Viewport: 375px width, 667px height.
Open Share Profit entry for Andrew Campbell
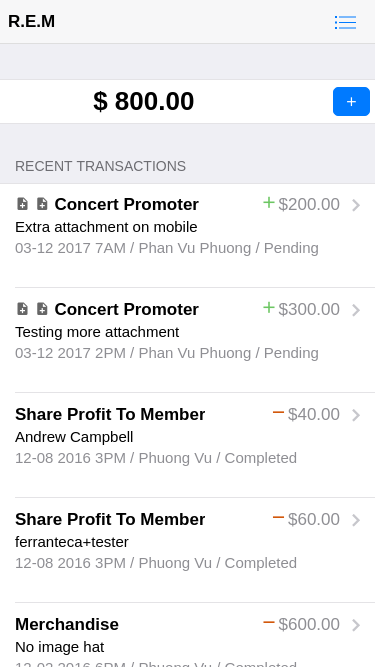[188, 446]
